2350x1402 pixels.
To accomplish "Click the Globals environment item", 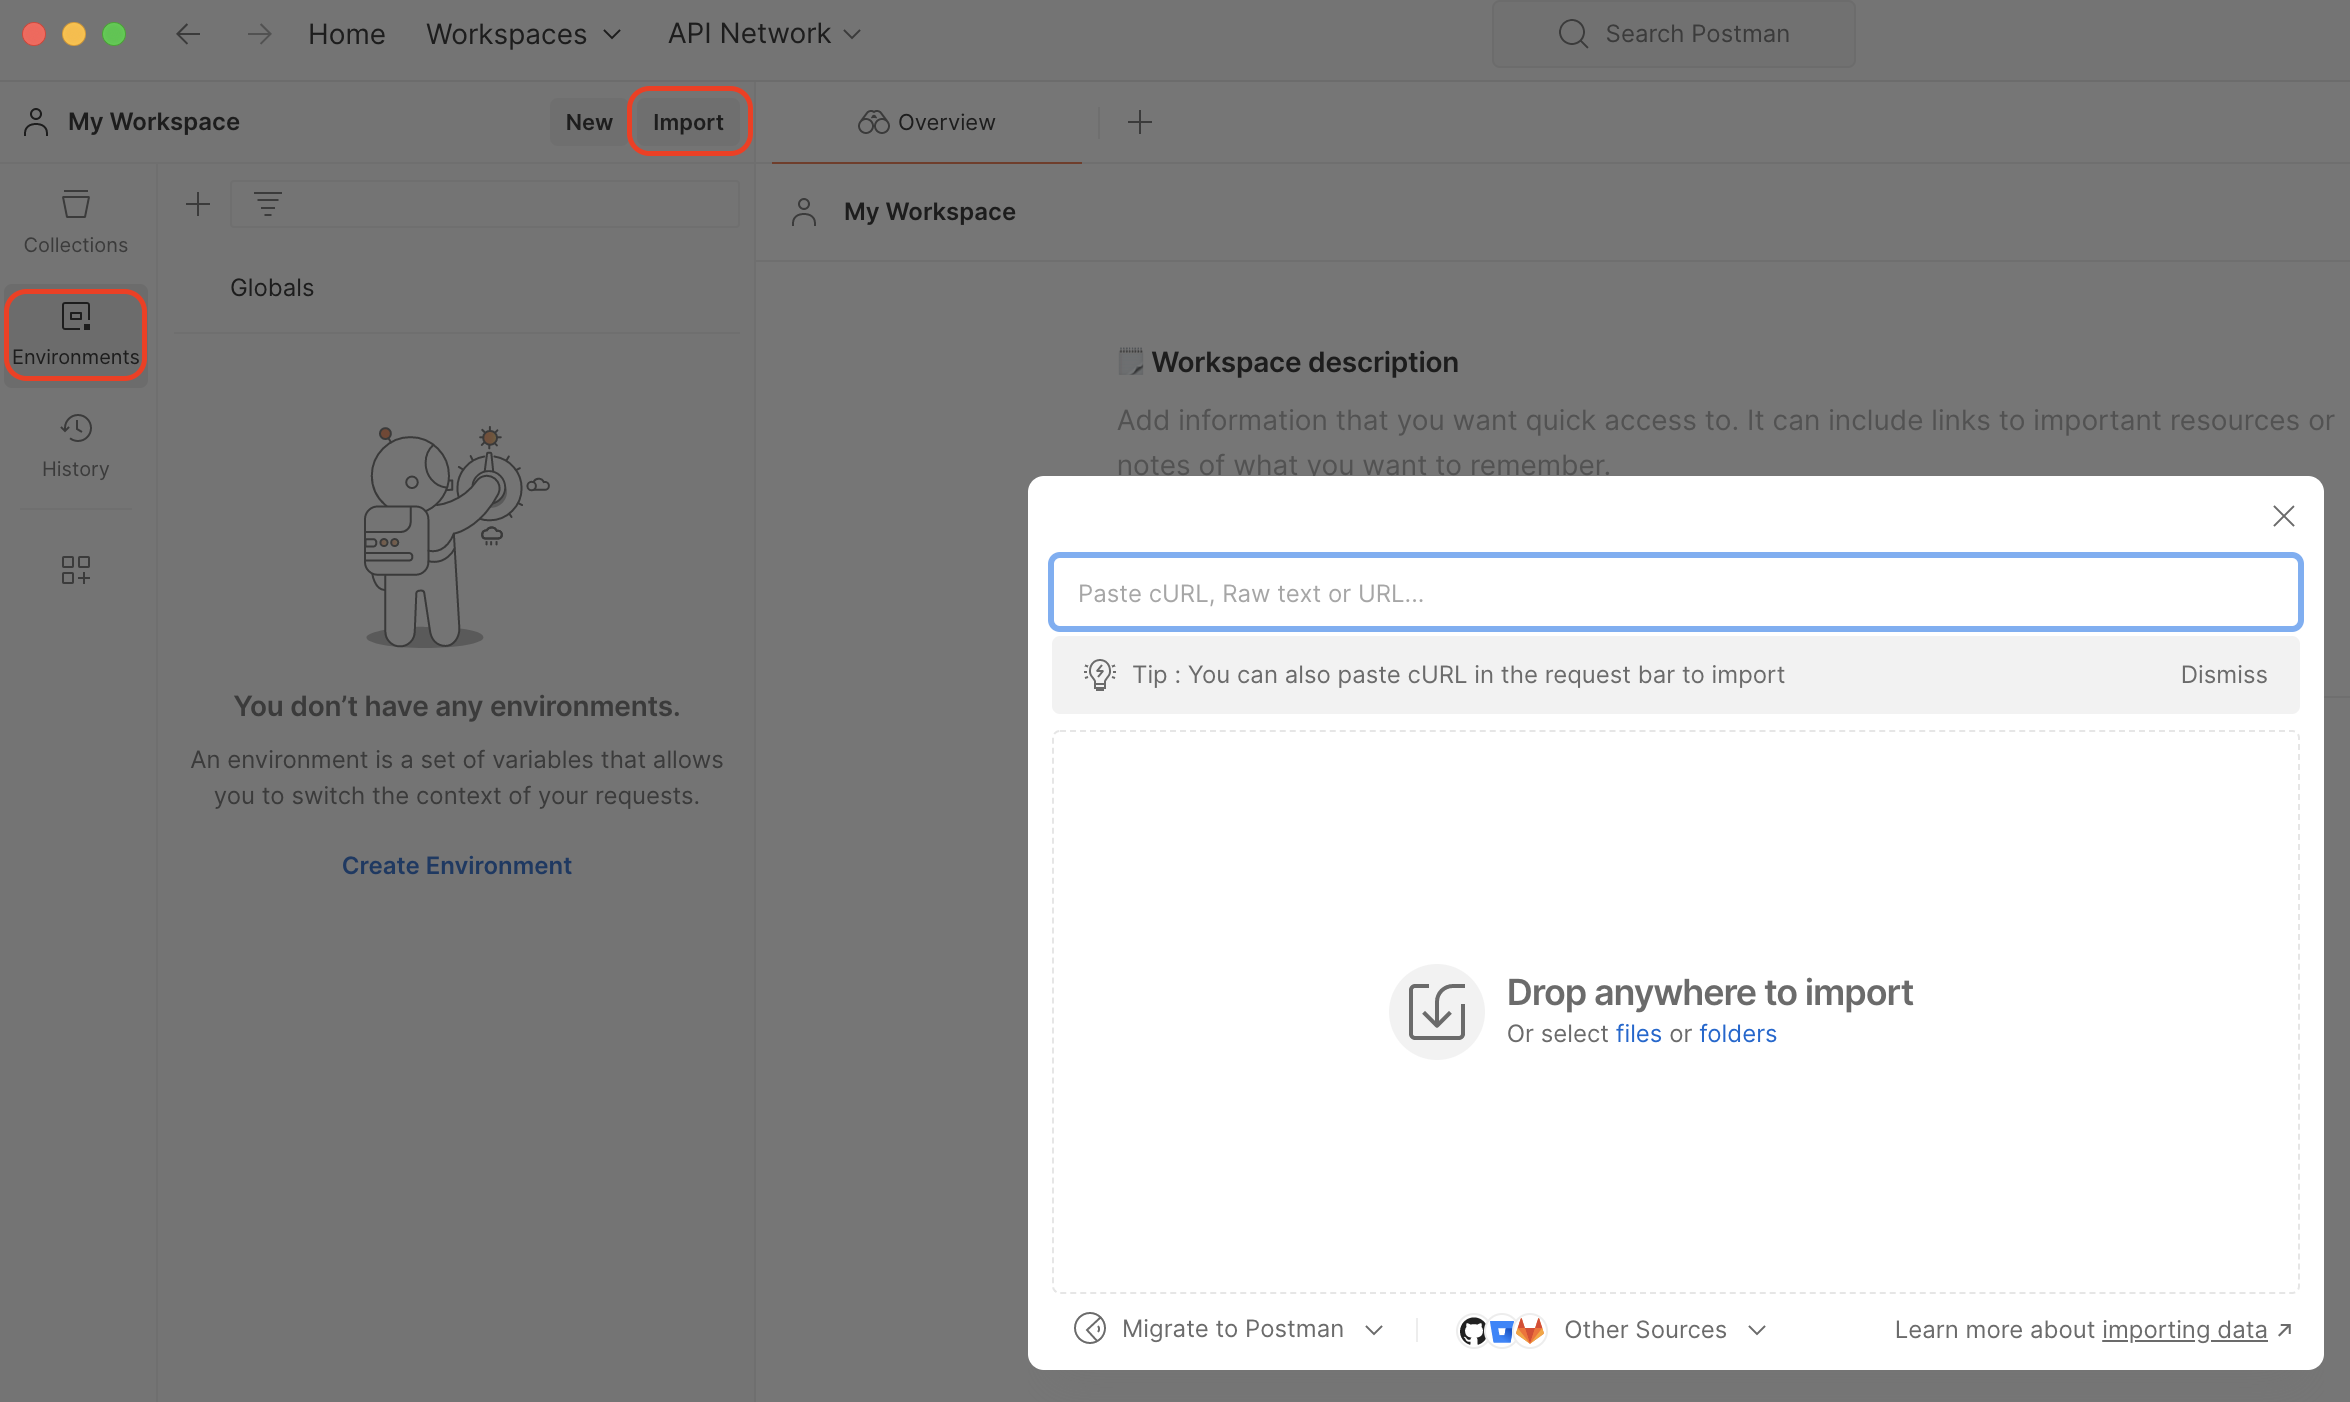I will point(270,287).
